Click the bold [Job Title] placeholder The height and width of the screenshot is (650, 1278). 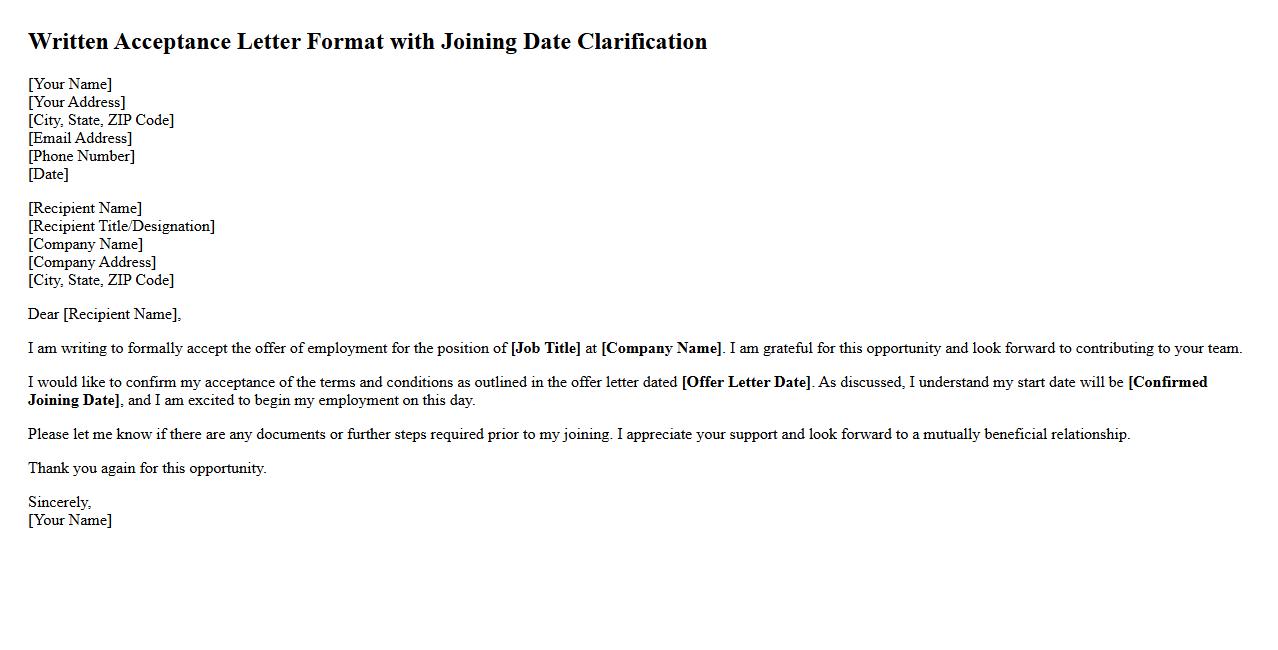[545, 348]
